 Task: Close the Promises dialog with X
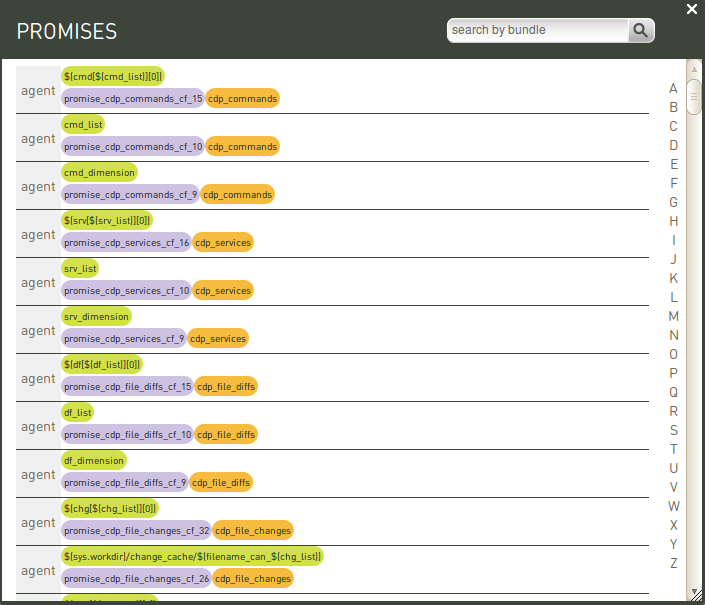[692, 9]
